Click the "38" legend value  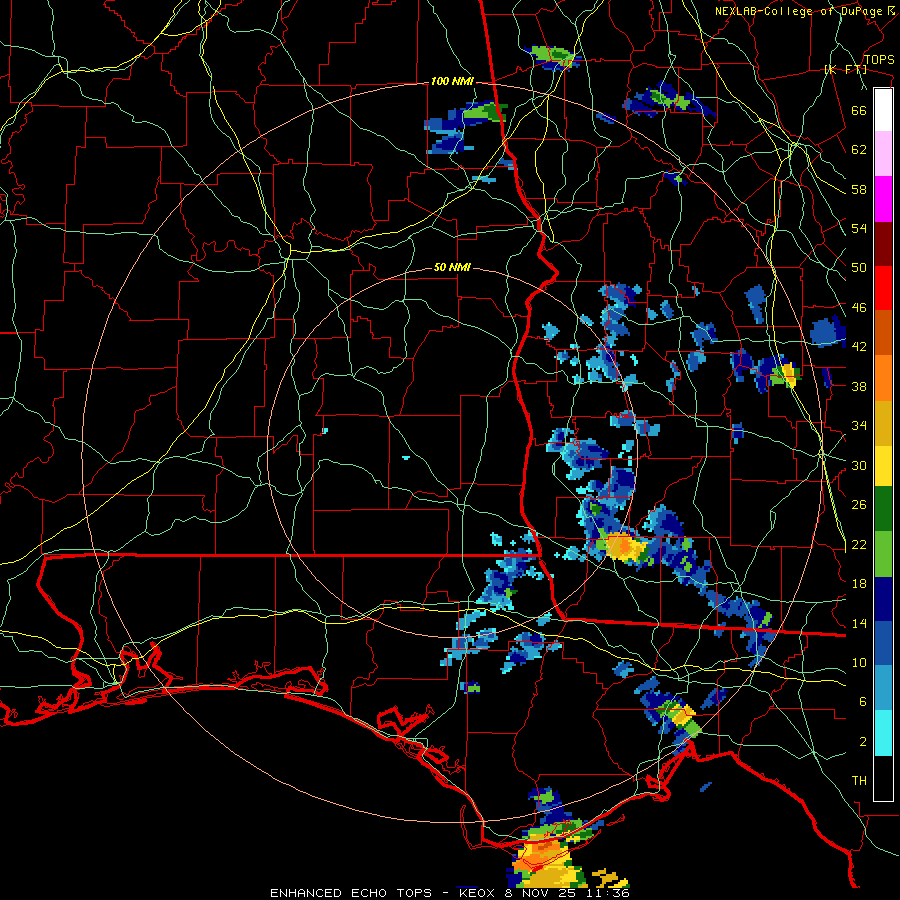coord(859,386)
